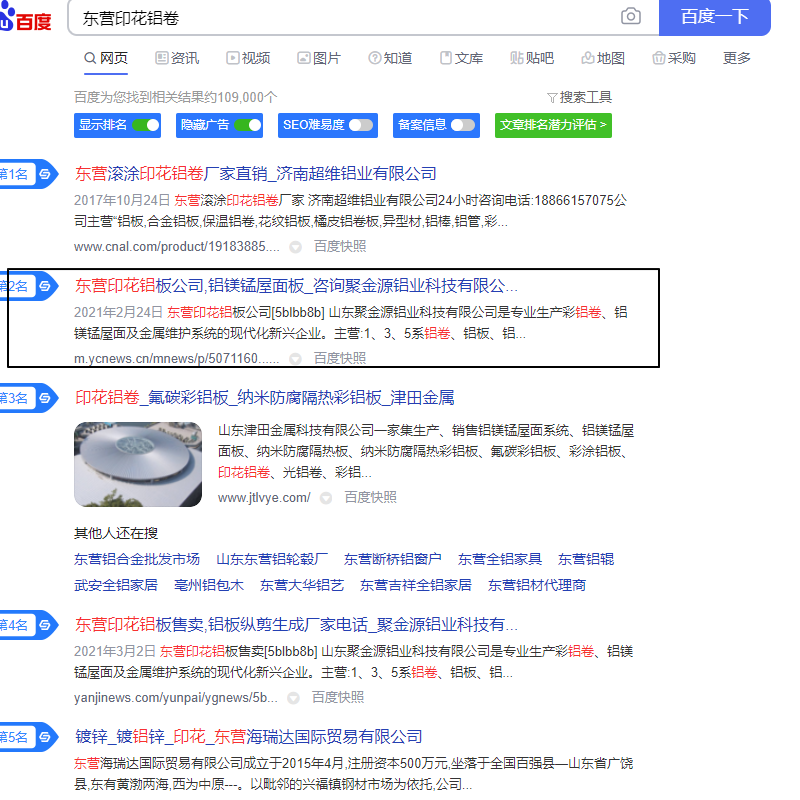
Task: Click the Baidu logo
Action: click(26, 17)
